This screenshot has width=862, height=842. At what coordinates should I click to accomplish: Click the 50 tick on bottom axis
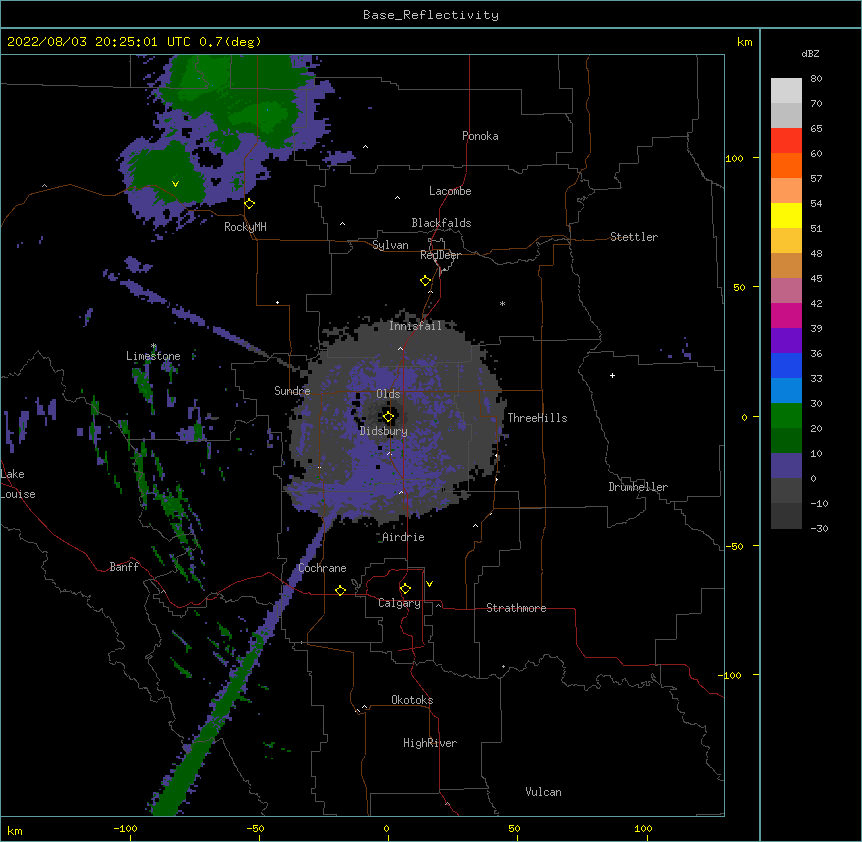pos(514,828)
